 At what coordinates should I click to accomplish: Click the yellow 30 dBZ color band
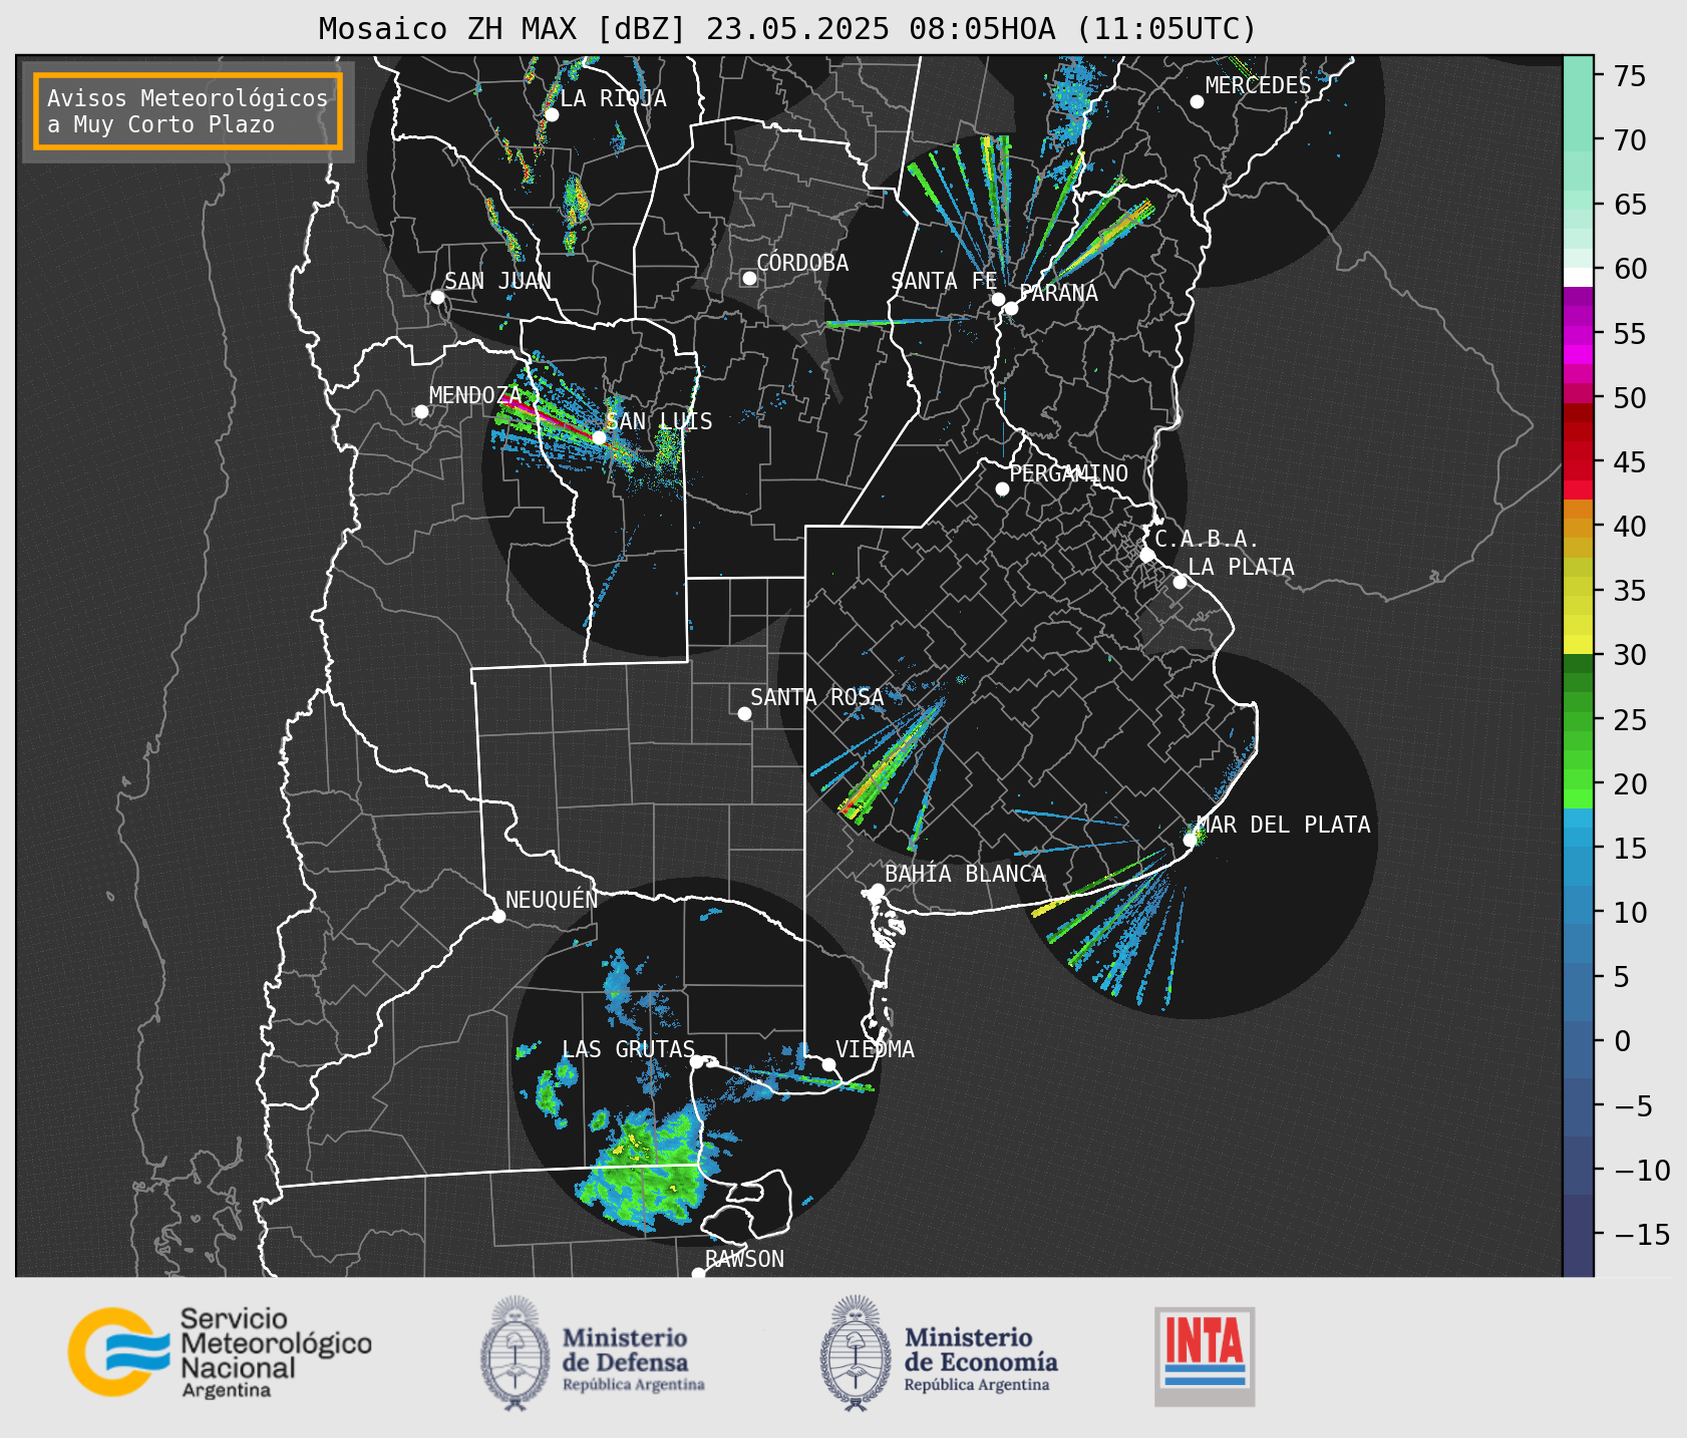click(1577, 645)
